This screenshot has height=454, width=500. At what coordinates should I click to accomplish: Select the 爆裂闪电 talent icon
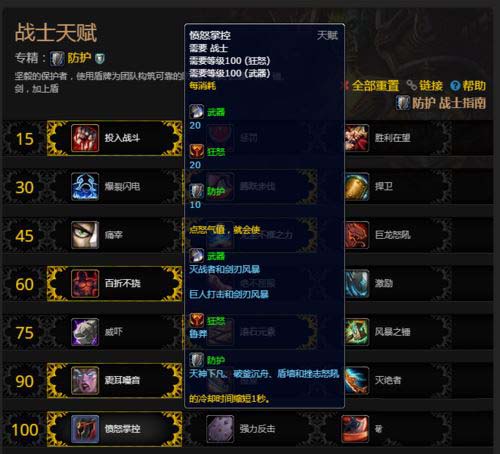click(85, 186)
